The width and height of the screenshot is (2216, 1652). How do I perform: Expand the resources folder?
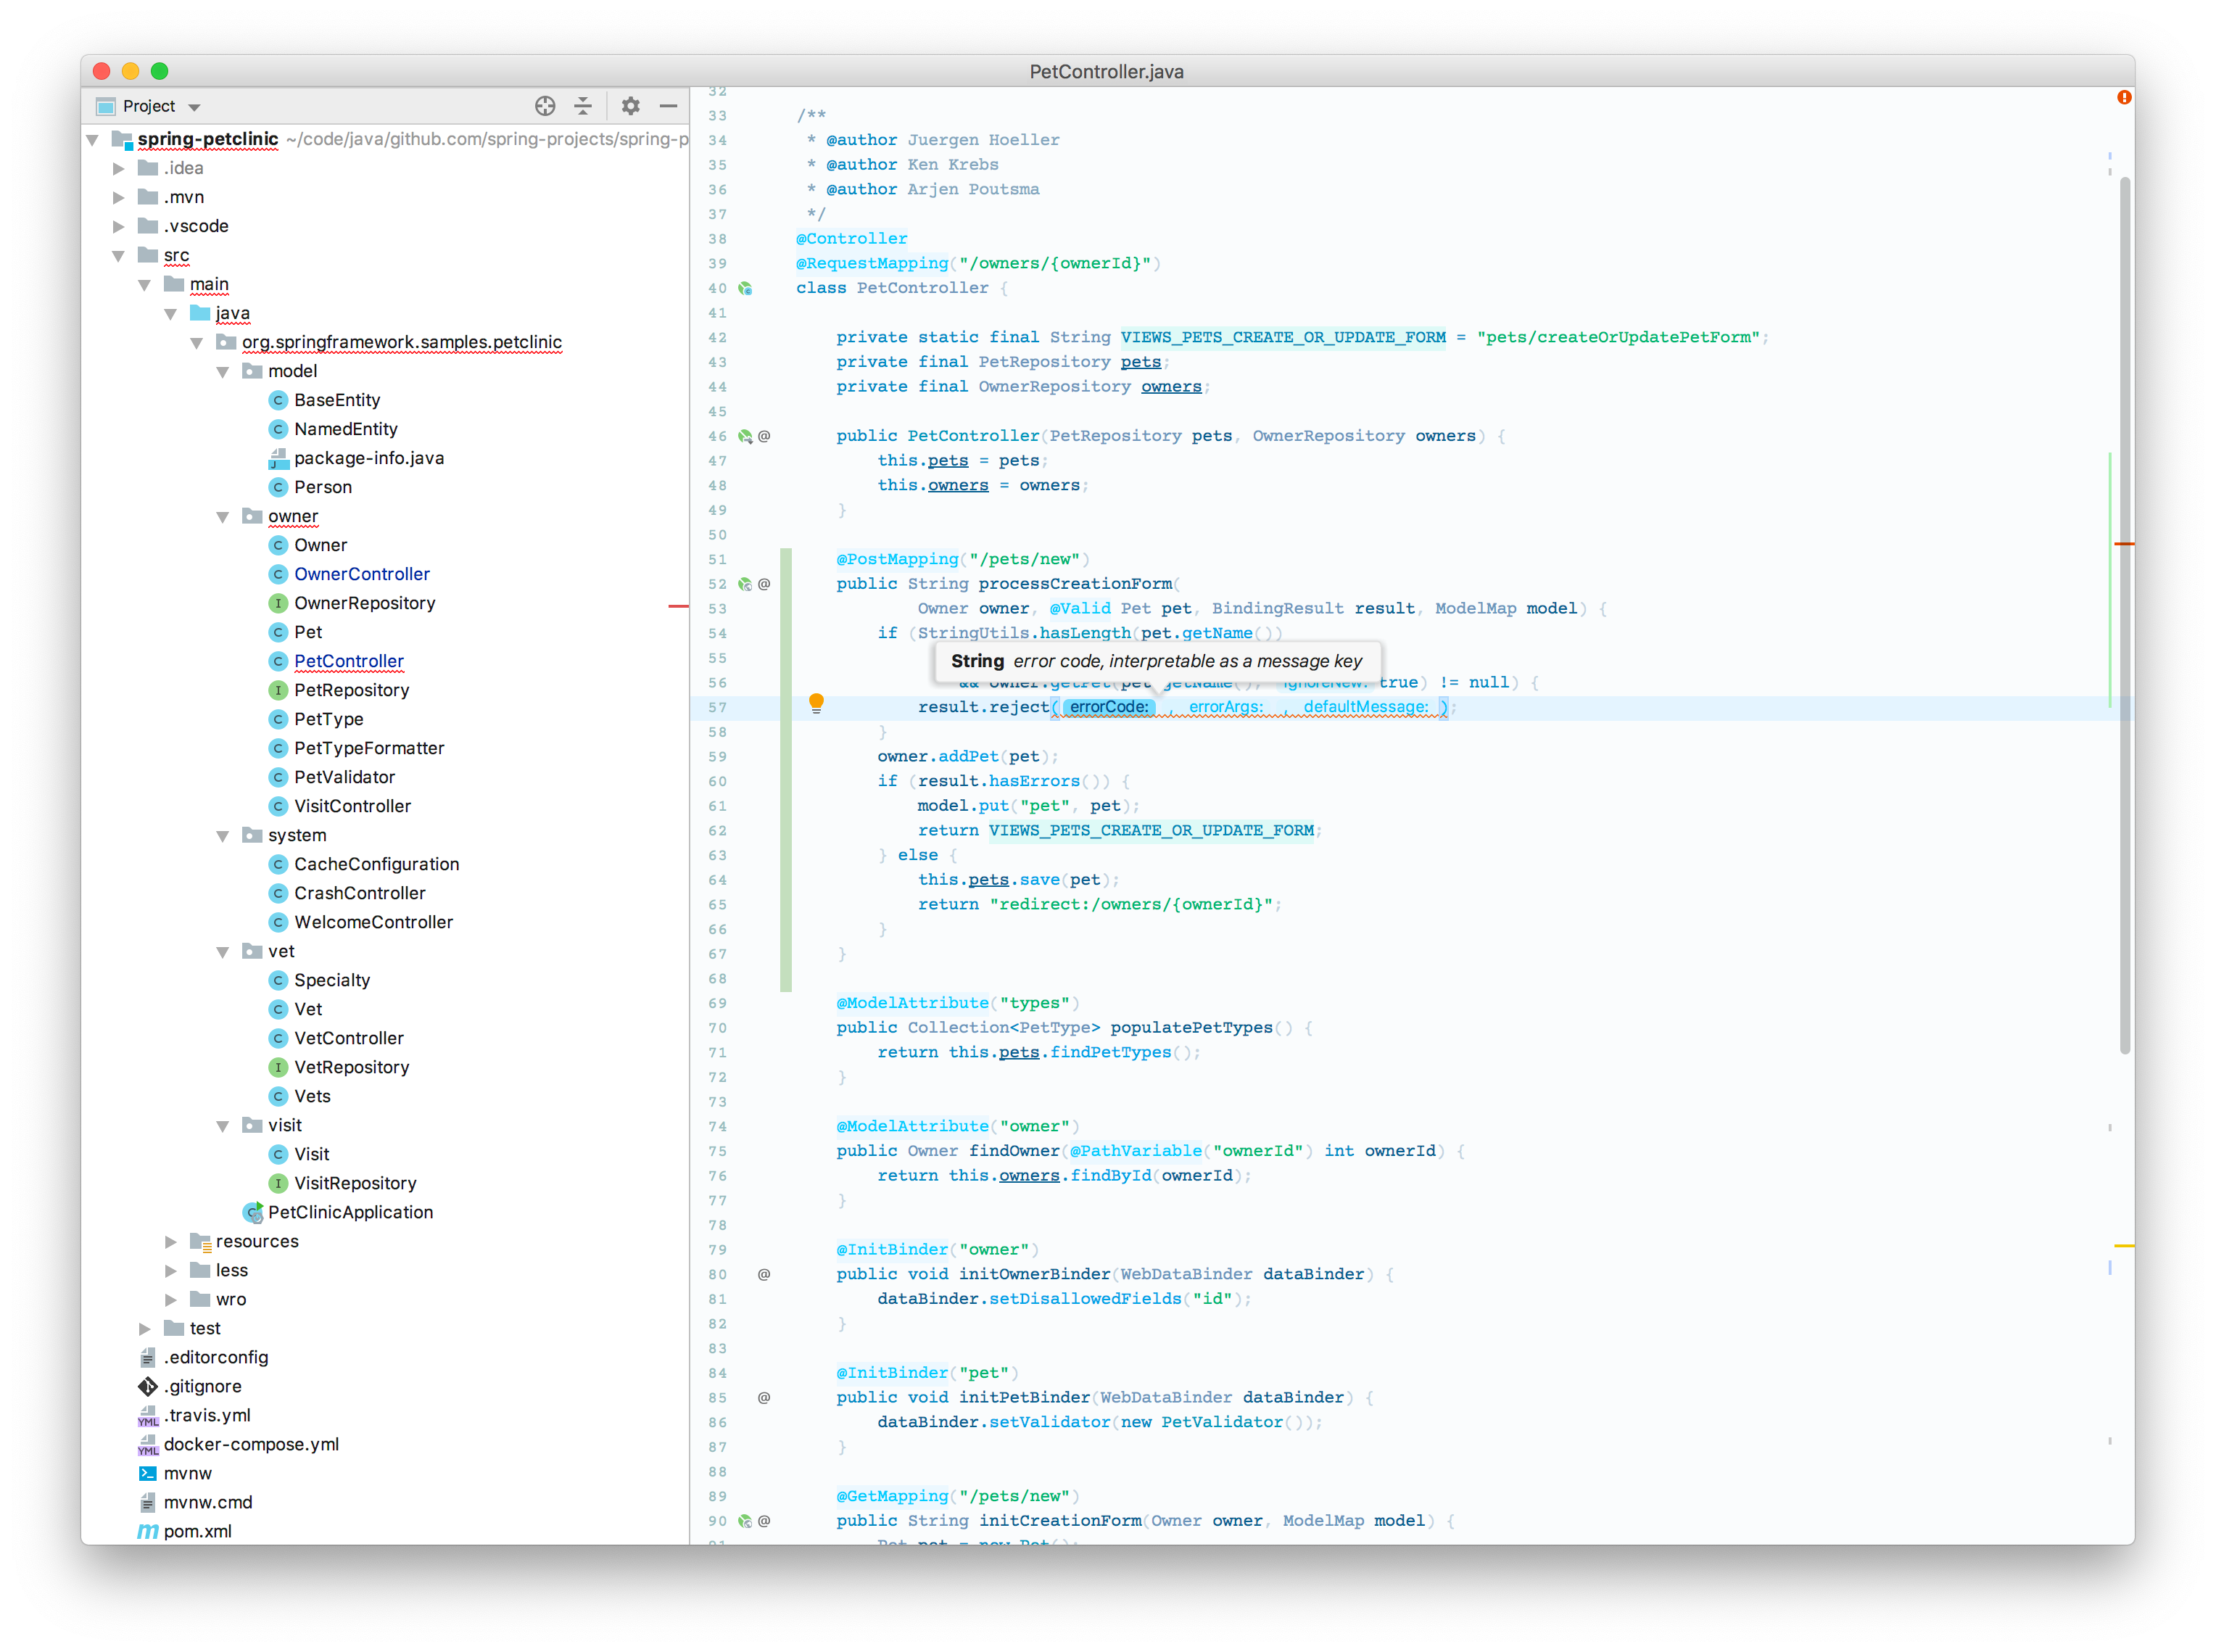170,1242
